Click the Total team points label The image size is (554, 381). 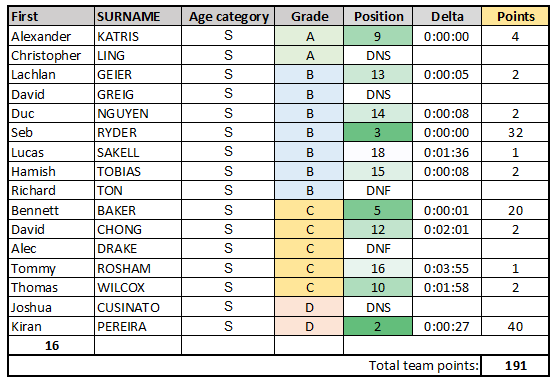coord(424,365)
